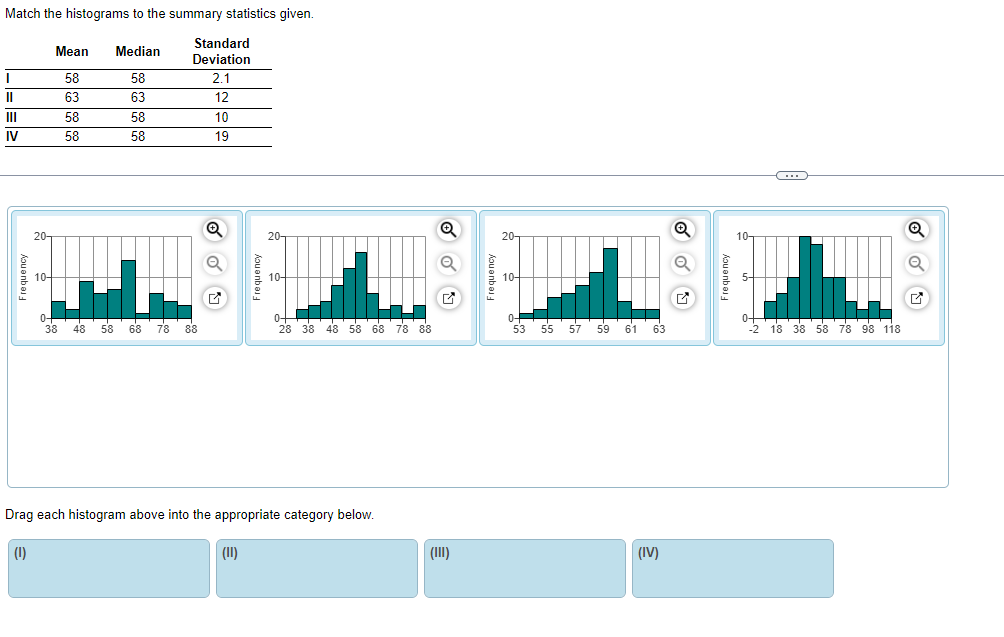Zoom out on the second histogram
The height and width of the screenshot is (637, 1004).
pos(447,264)
